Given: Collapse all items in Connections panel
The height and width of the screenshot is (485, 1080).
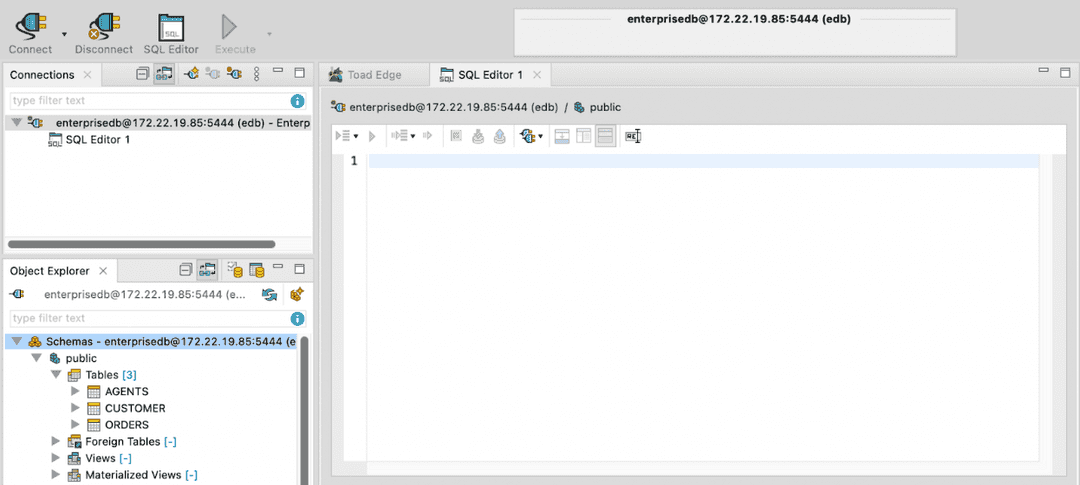Looking at the screenshot, I should [142, 74].
